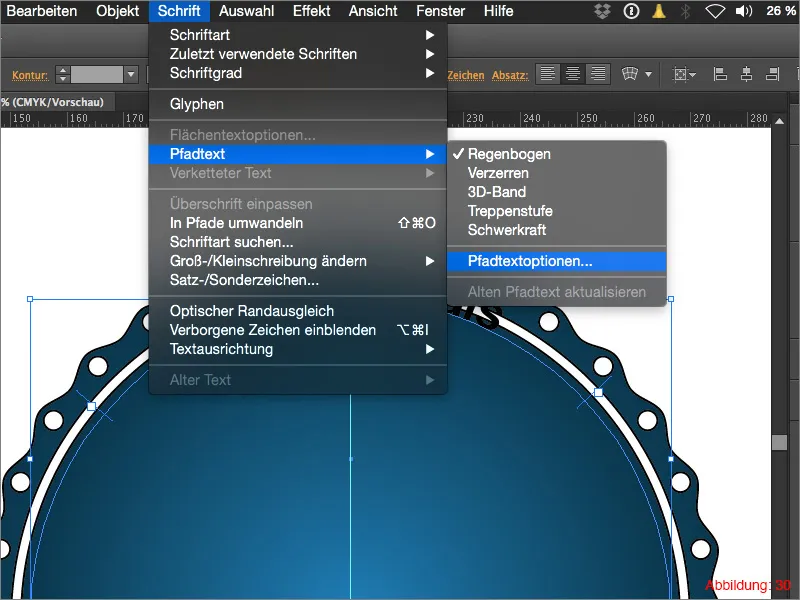Click horizontal align right icon
800x600 pixels.
[772, 74]
